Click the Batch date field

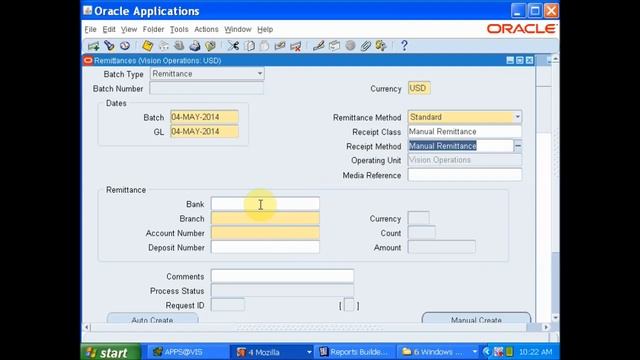tap(204, 117)
